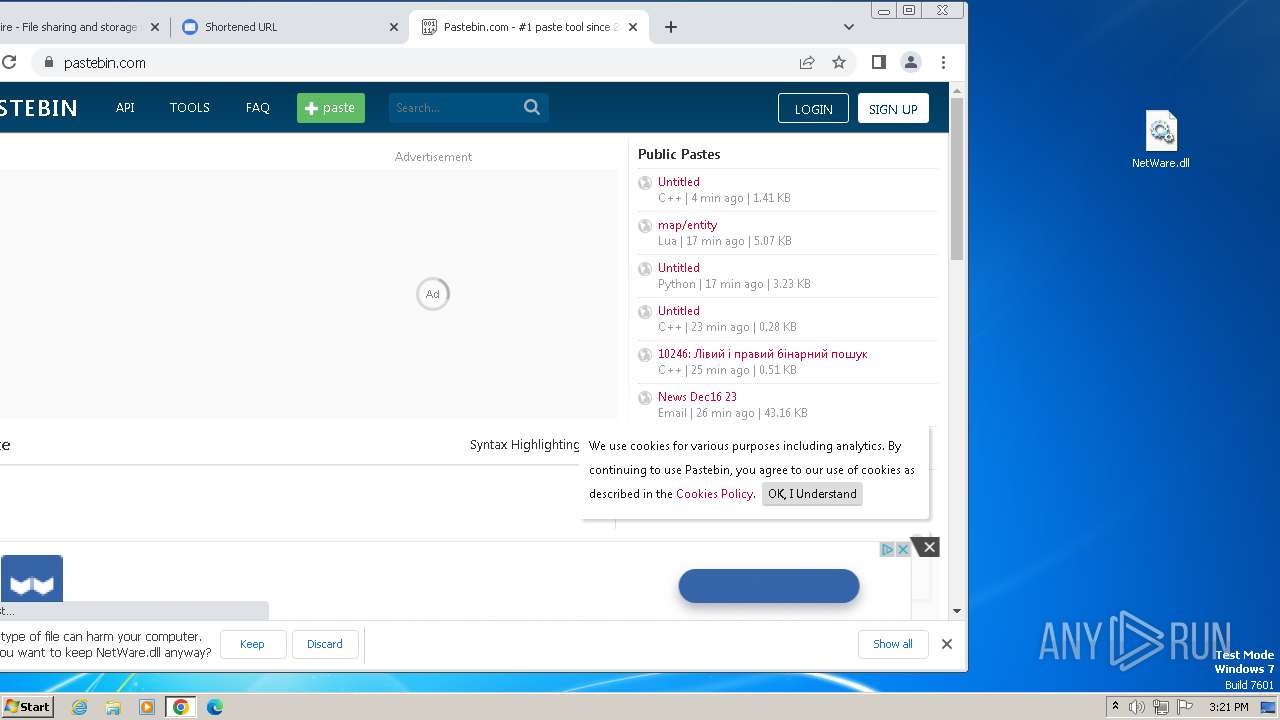1280x720 pixels.
Task: Switch to Chrome in the taskbar
Action: pos(180,707)
